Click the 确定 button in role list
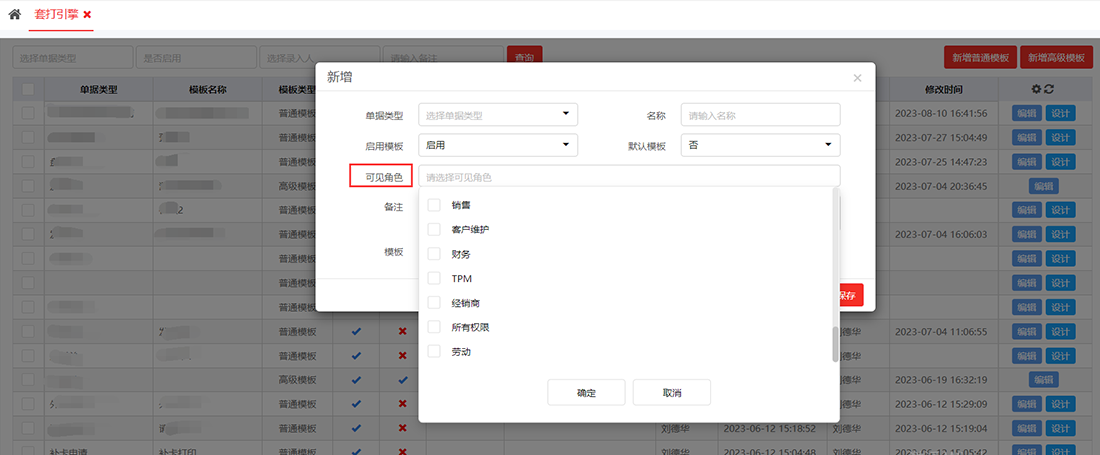 (586, 393)
